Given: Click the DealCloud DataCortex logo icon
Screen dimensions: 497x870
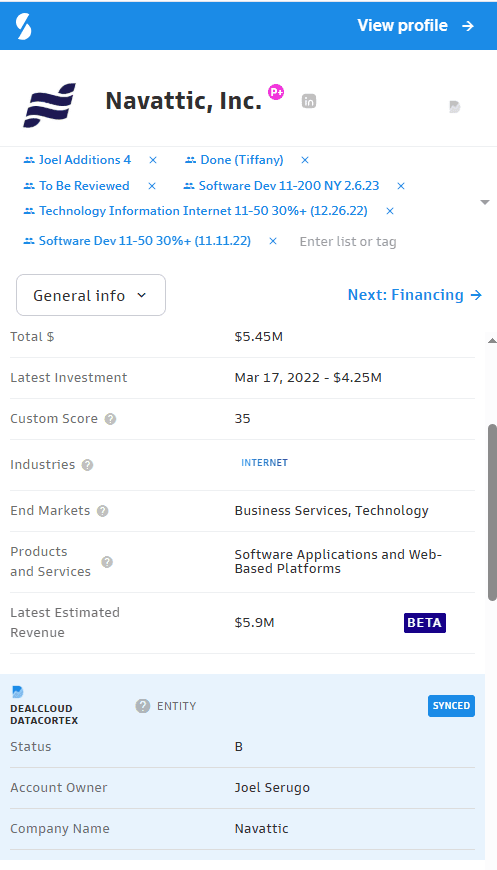Looking at the screenshot, I should click(18, 692).
